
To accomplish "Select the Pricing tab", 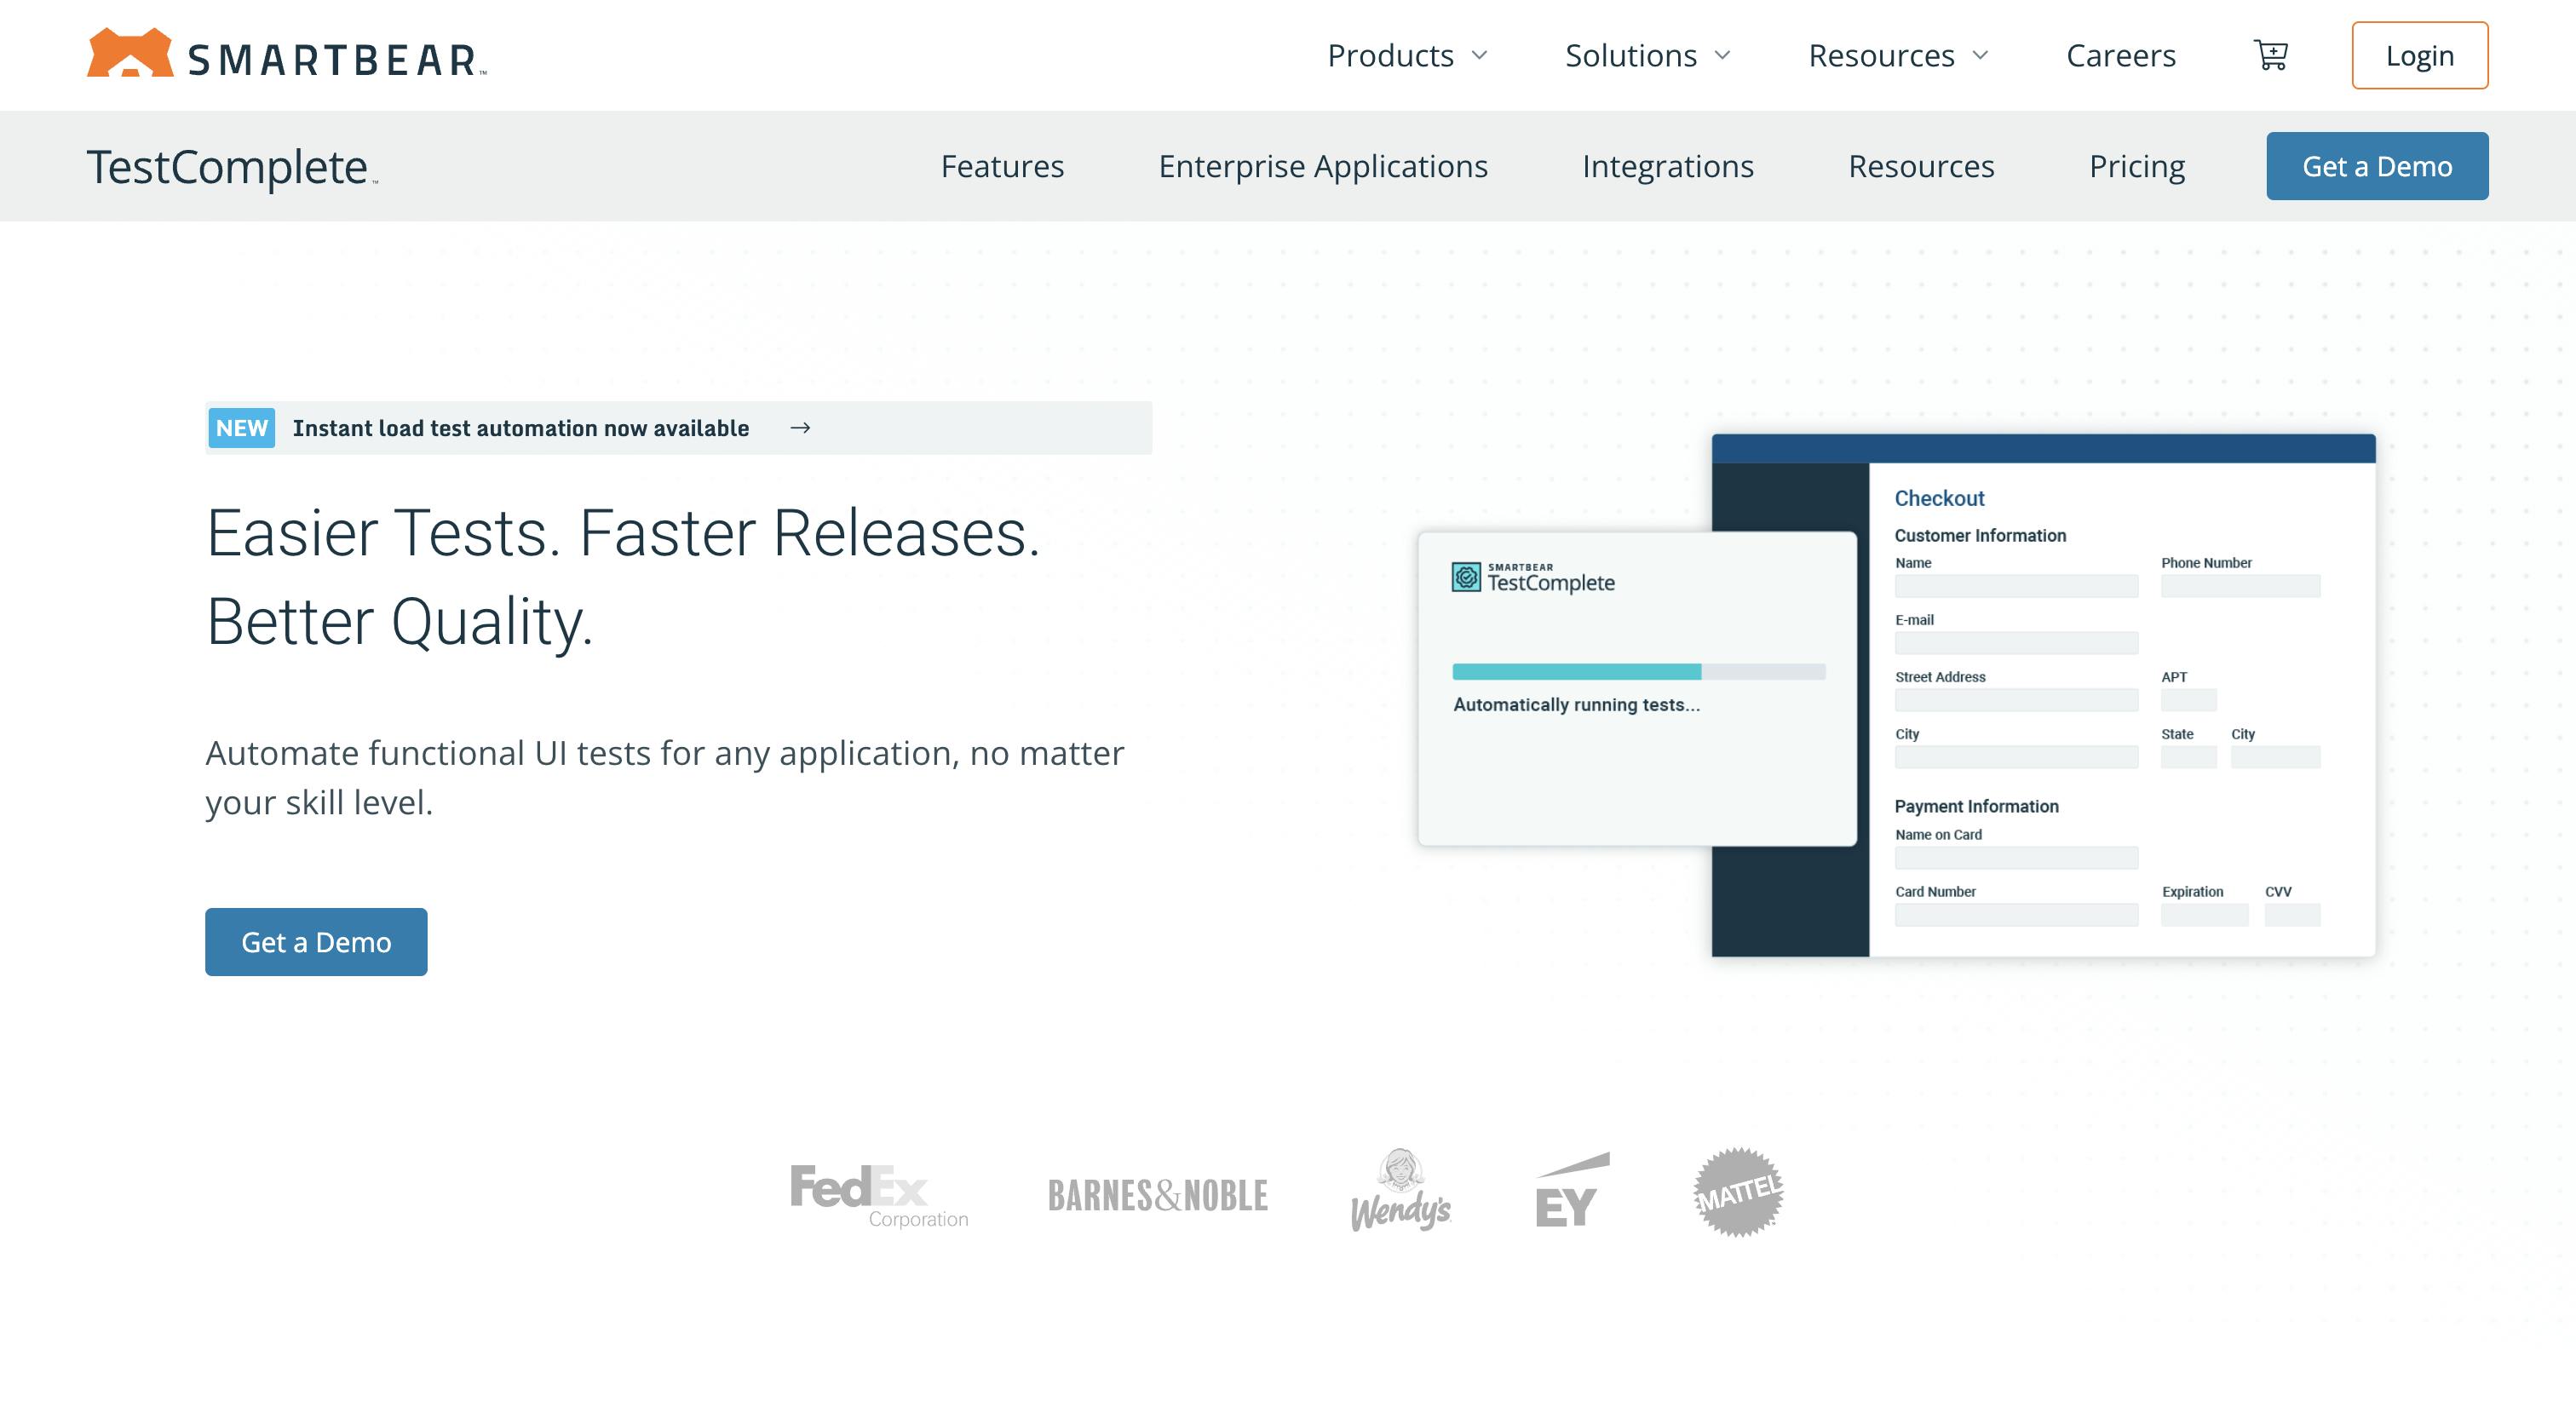I will (x=2137, y=166).
